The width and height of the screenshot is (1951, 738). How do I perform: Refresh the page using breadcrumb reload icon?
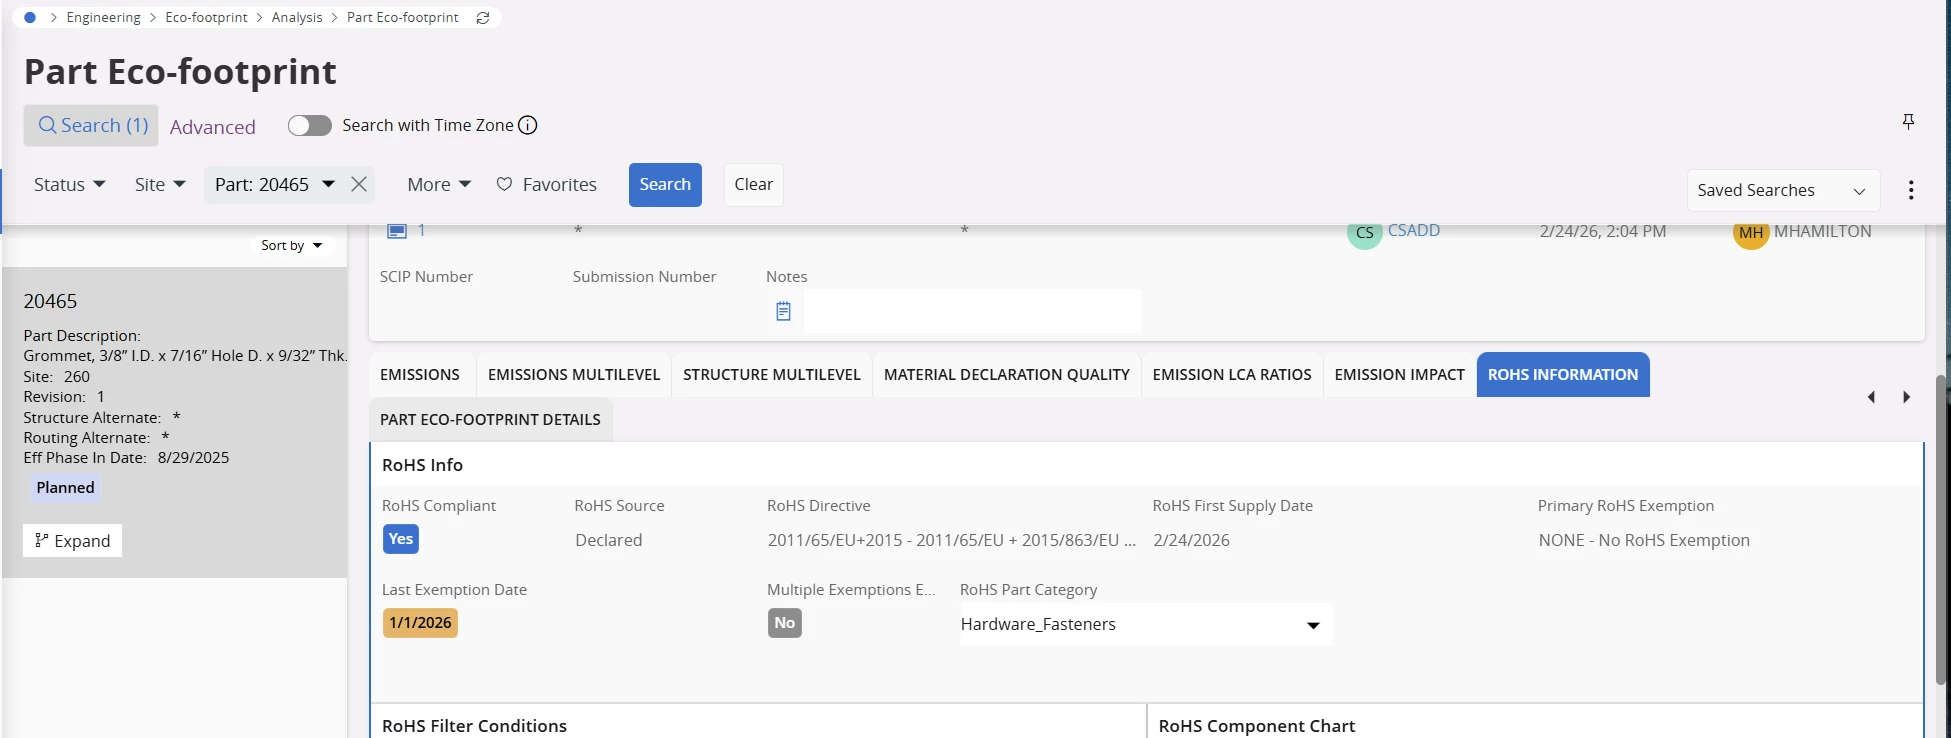pyautogui.click(x=483, y=18)
